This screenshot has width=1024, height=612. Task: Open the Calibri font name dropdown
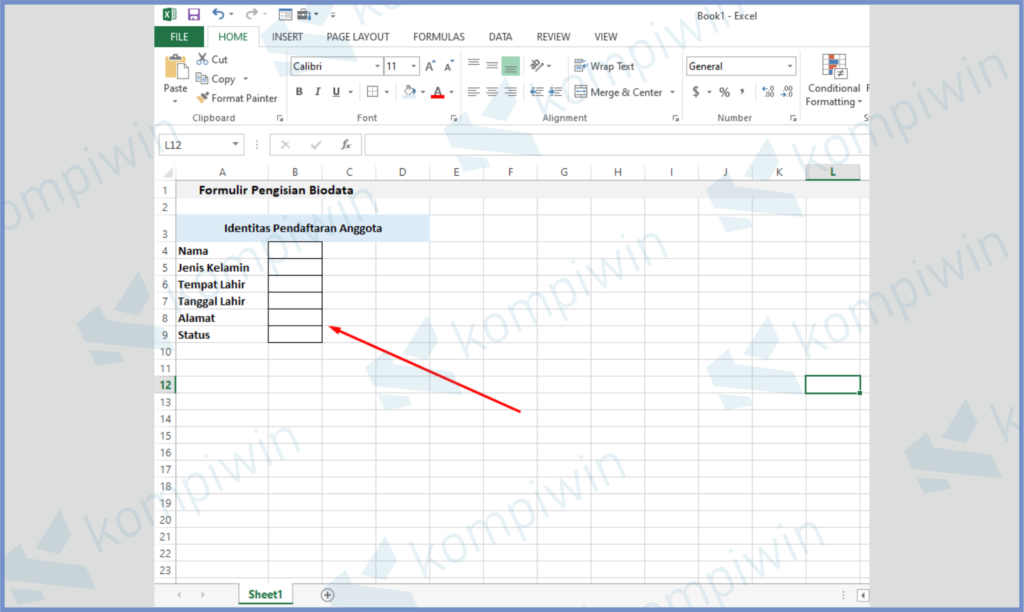[x=377, y=66]
